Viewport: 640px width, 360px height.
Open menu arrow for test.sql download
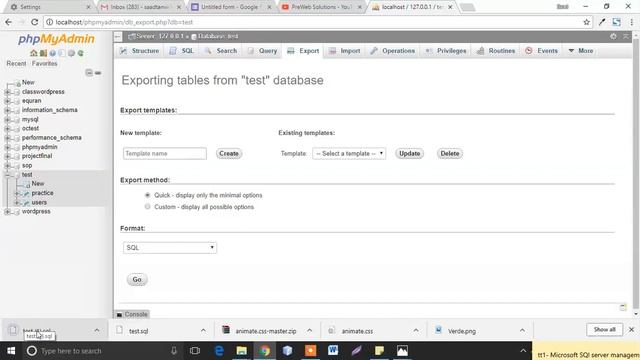tap(203, 330)
